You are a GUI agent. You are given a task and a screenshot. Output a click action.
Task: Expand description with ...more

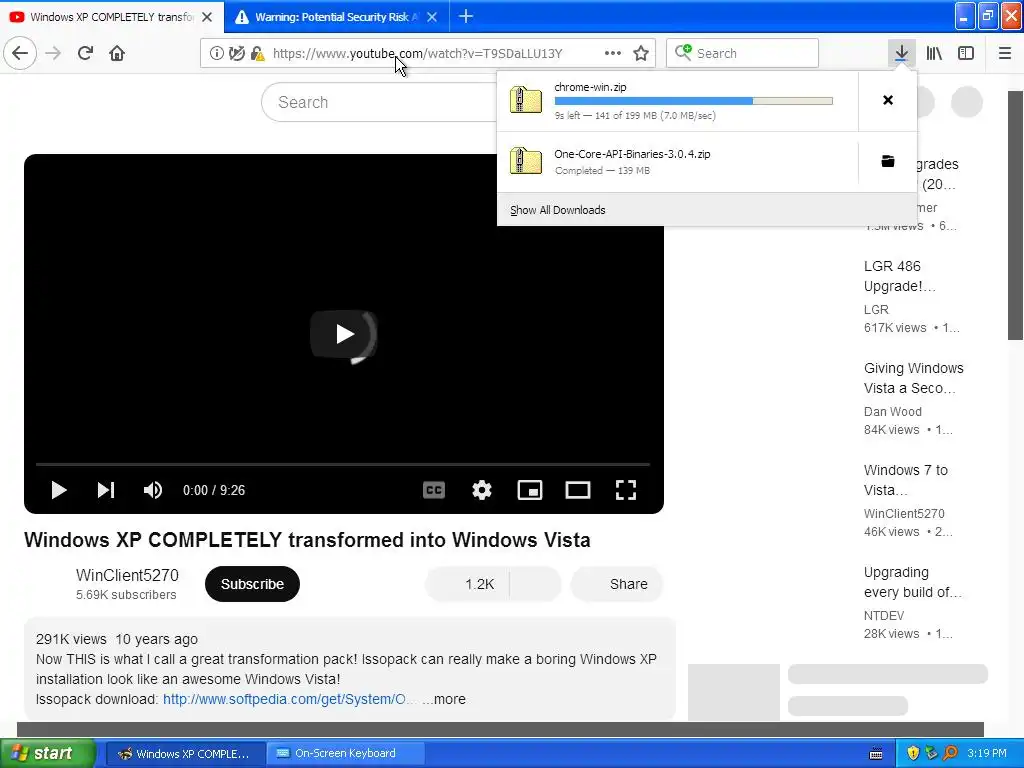[444, 699]
